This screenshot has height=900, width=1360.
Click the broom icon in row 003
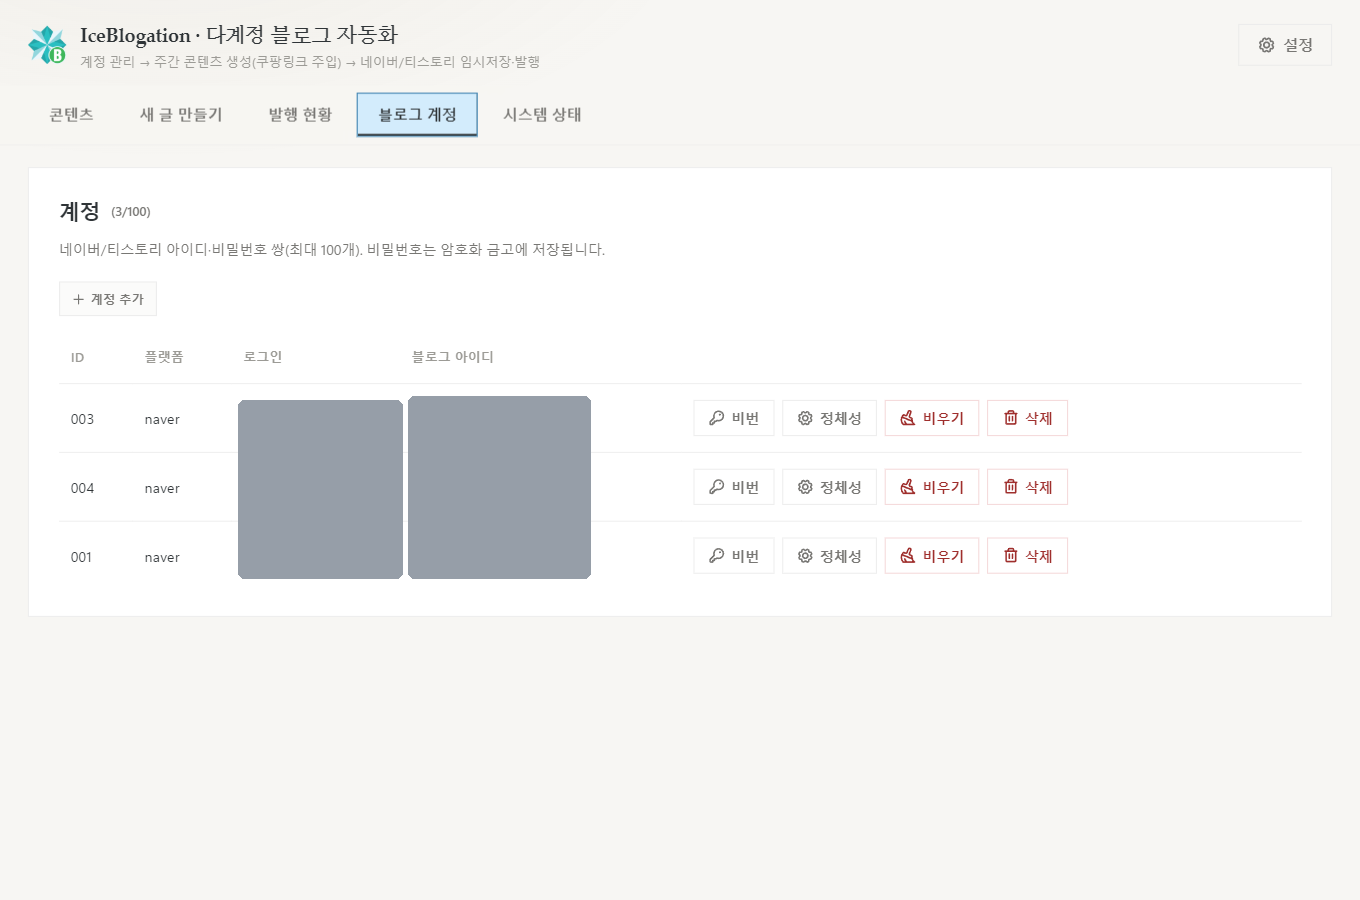pos(908,418)
